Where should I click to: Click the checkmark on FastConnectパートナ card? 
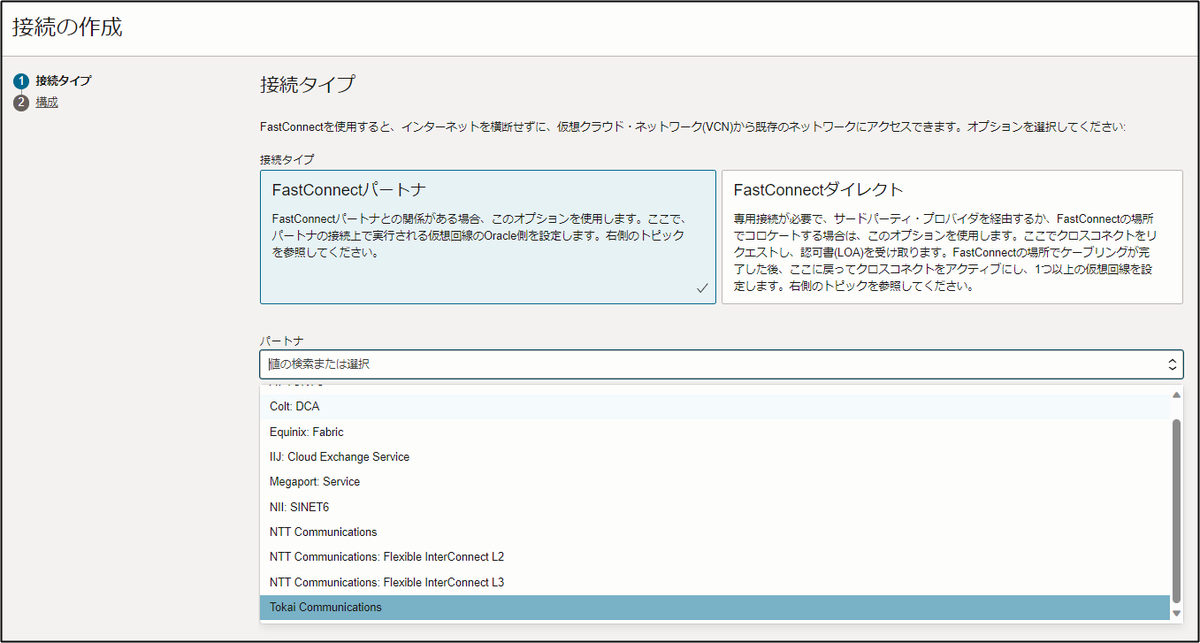(x=702, y=288)
